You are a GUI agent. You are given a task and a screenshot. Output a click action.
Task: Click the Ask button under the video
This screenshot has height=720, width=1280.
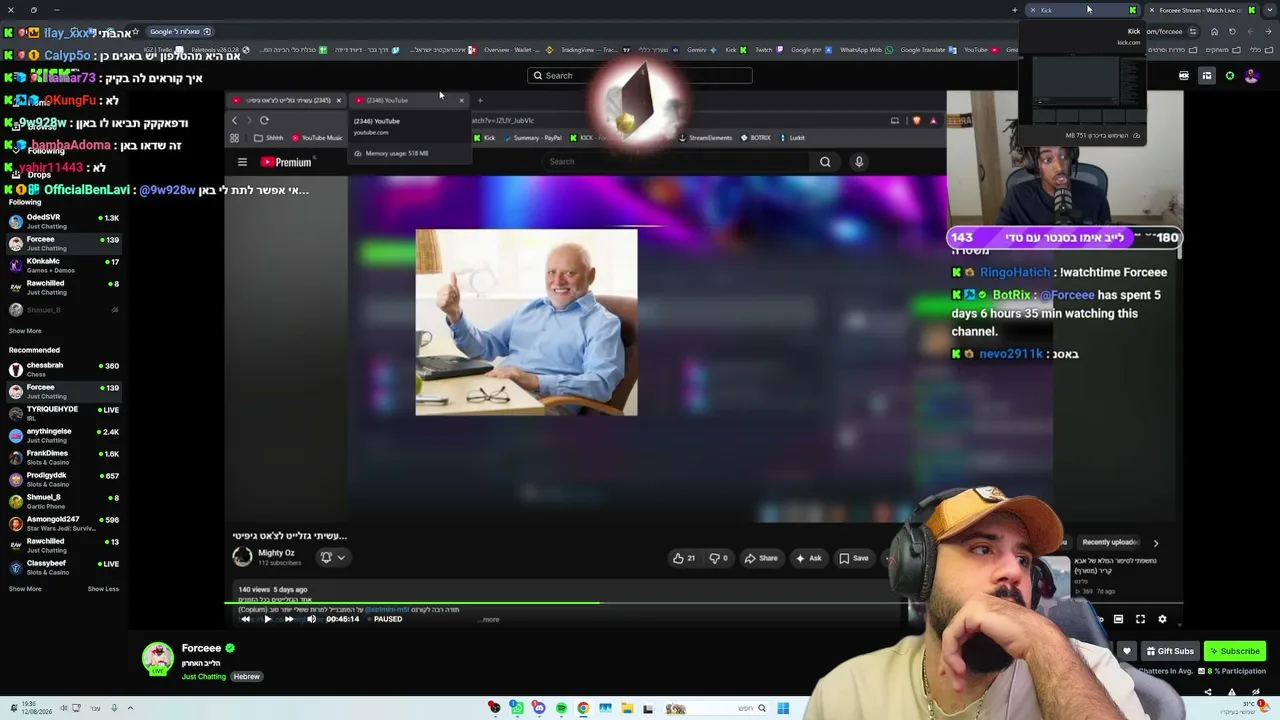[x=808, y=558]
